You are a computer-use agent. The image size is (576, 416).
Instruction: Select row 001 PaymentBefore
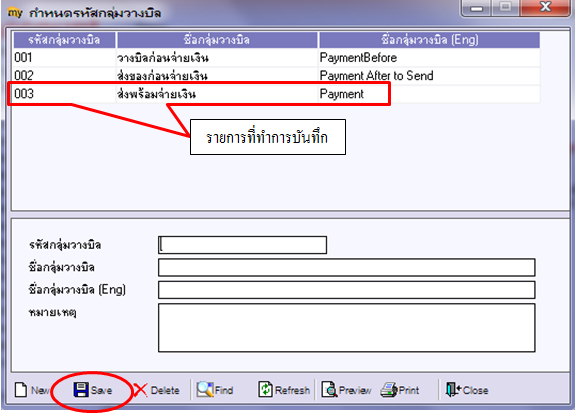[x=277, y=58]
